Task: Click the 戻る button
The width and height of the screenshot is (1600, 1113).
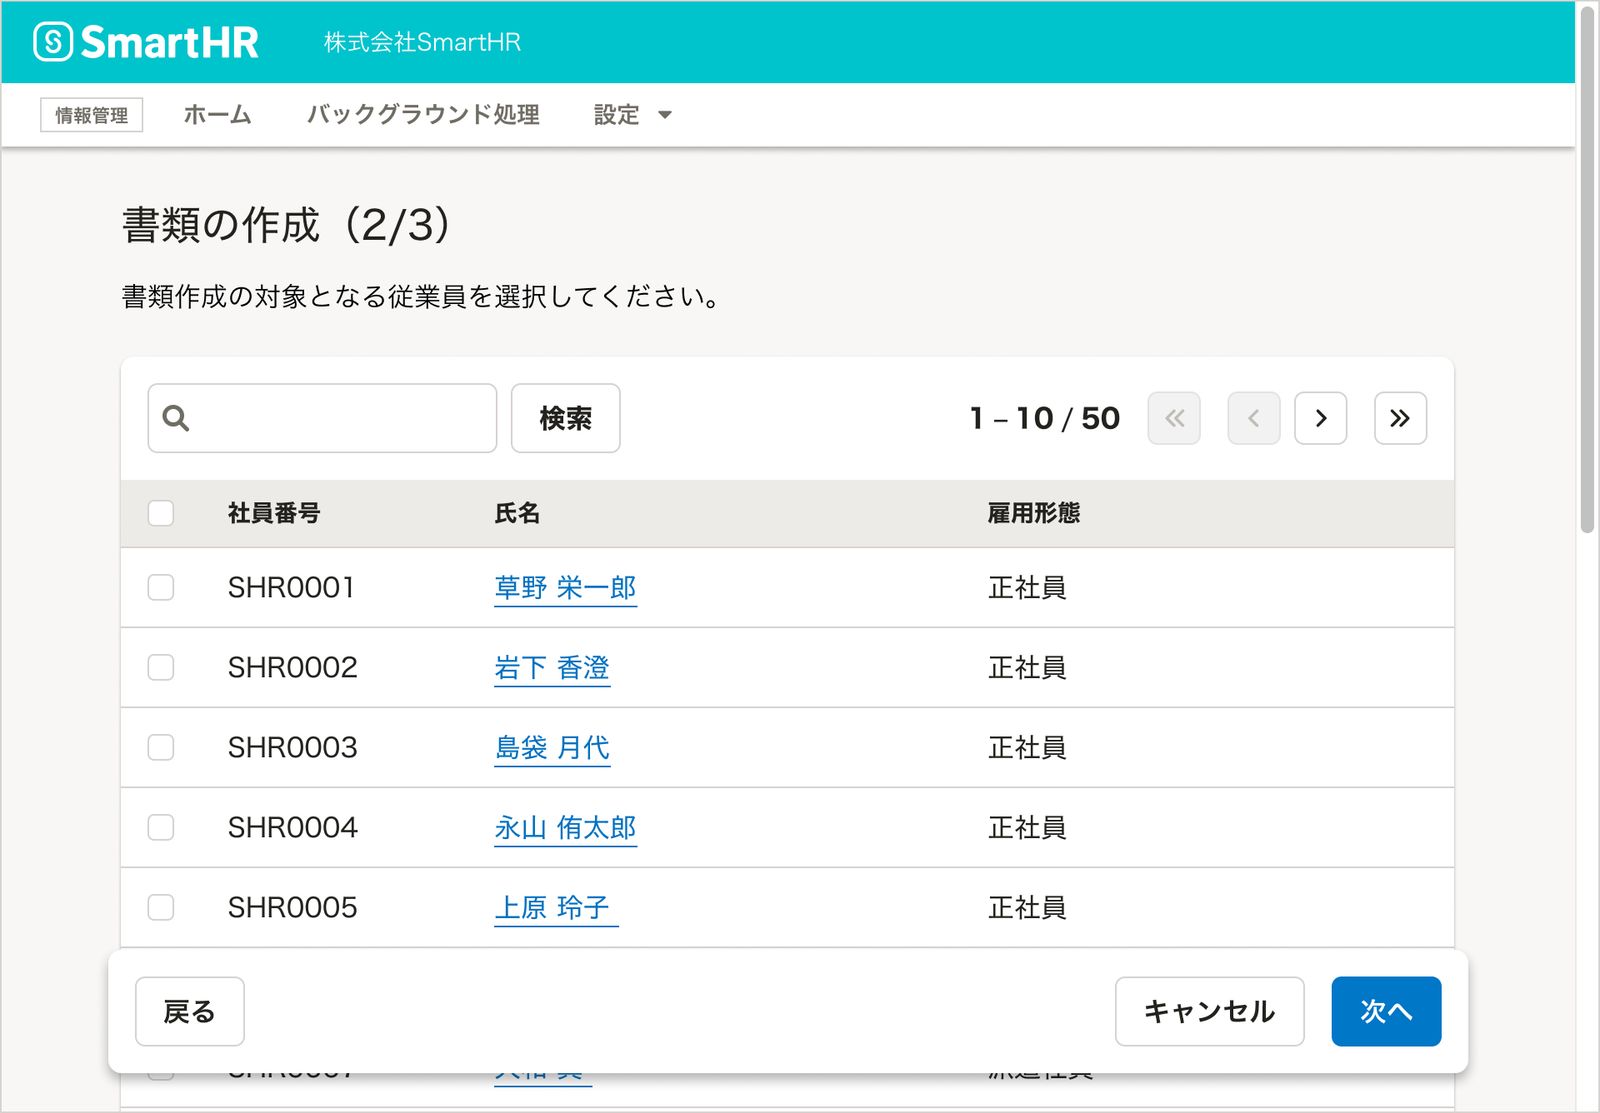Action: 189,1011
